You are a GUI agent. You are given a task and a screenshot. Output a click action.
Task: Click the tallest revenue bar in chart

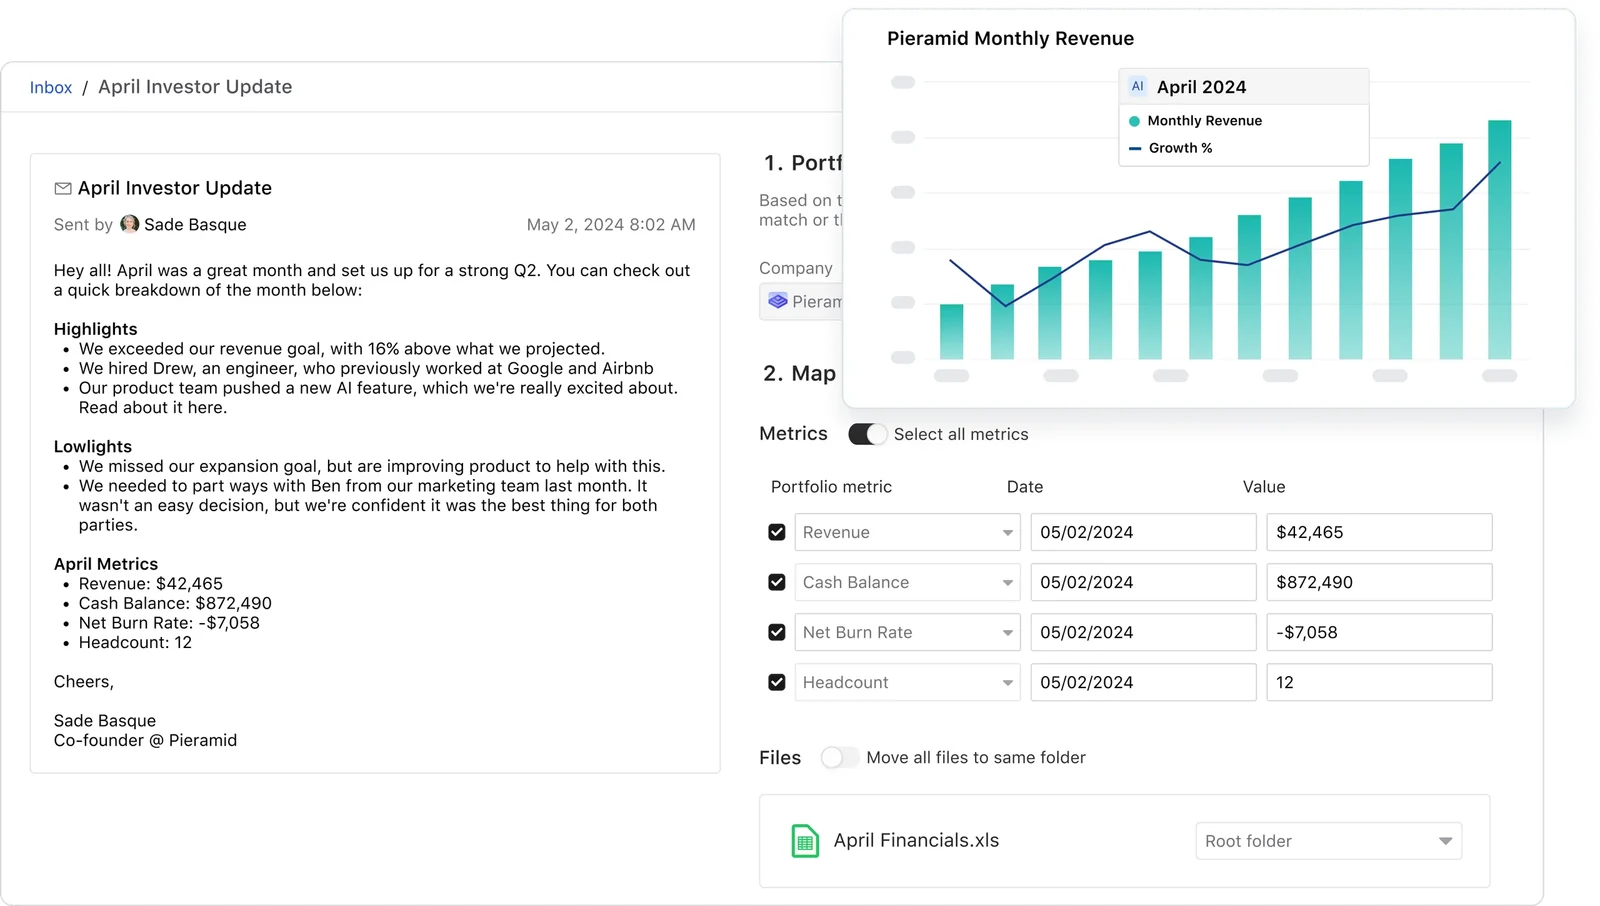point(1499,239)
